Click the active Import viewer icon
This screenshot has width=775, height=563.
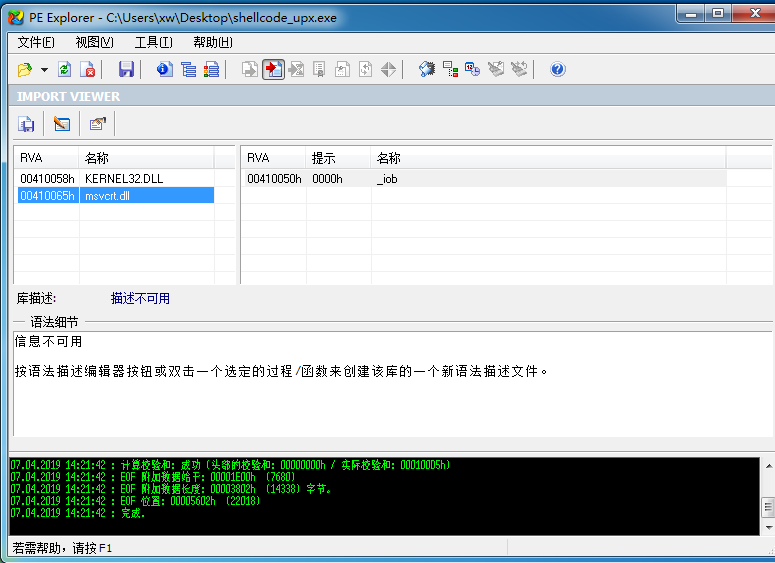273,70
